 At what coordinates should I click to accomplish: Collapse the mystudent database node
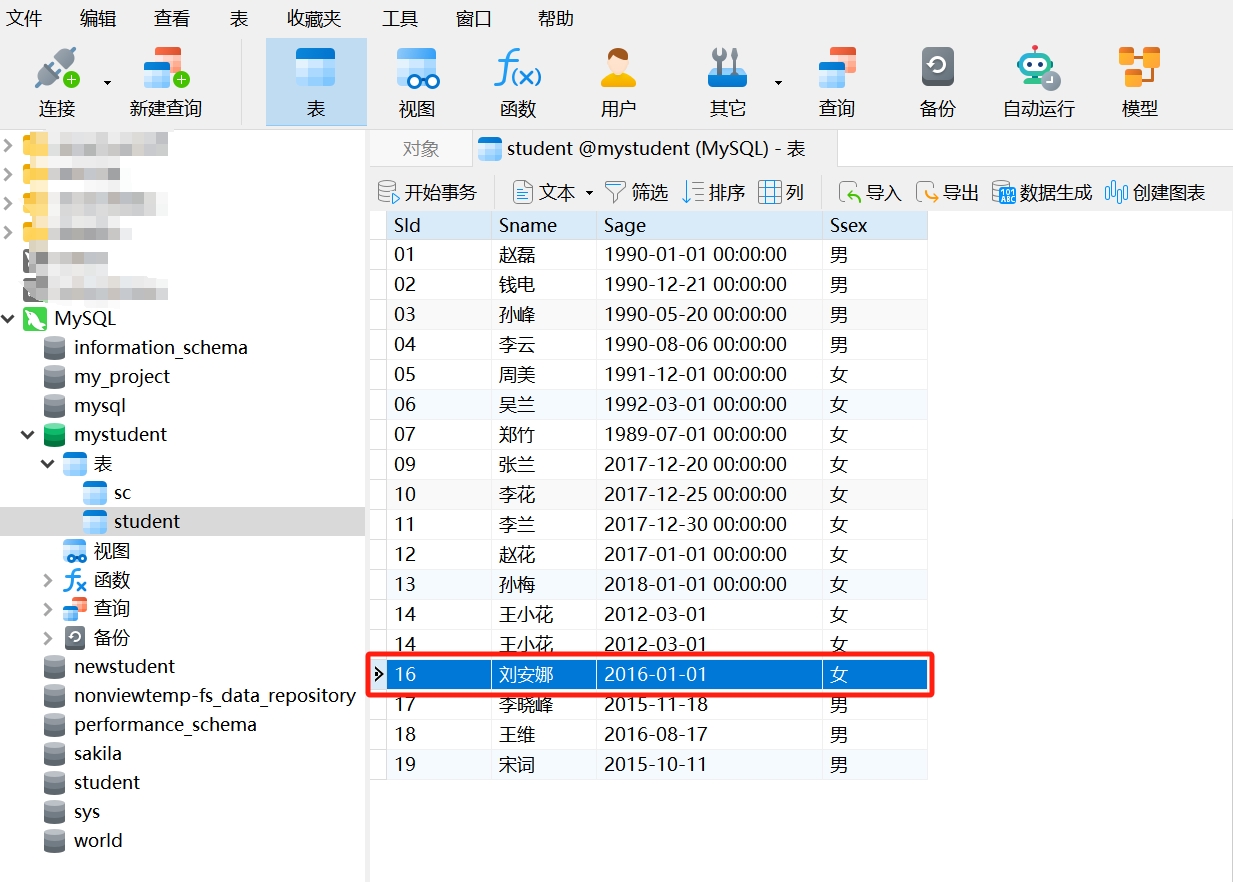pos(27,434)
